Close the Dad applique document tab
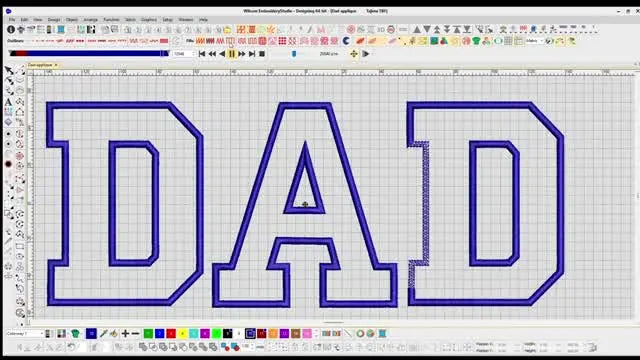Viewport: 640px width, 360px height. coord(56,65)
